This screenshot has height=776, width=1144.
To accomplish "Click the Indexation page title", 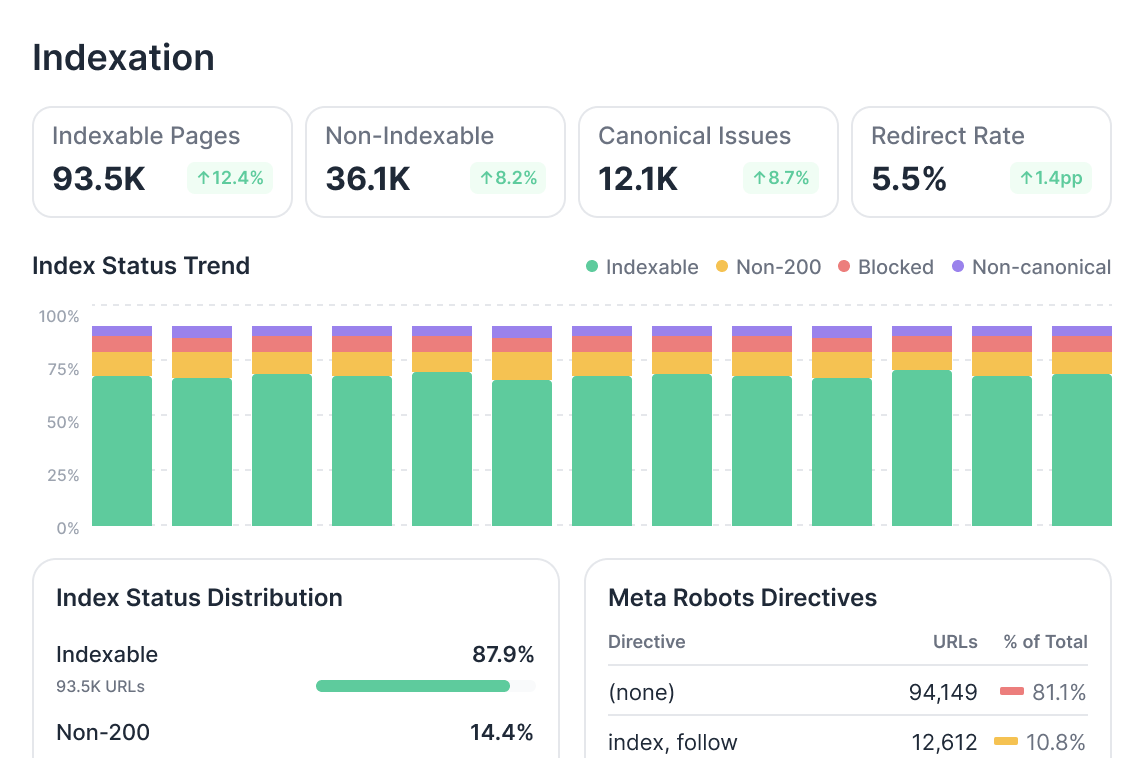I will click(123, 58).
